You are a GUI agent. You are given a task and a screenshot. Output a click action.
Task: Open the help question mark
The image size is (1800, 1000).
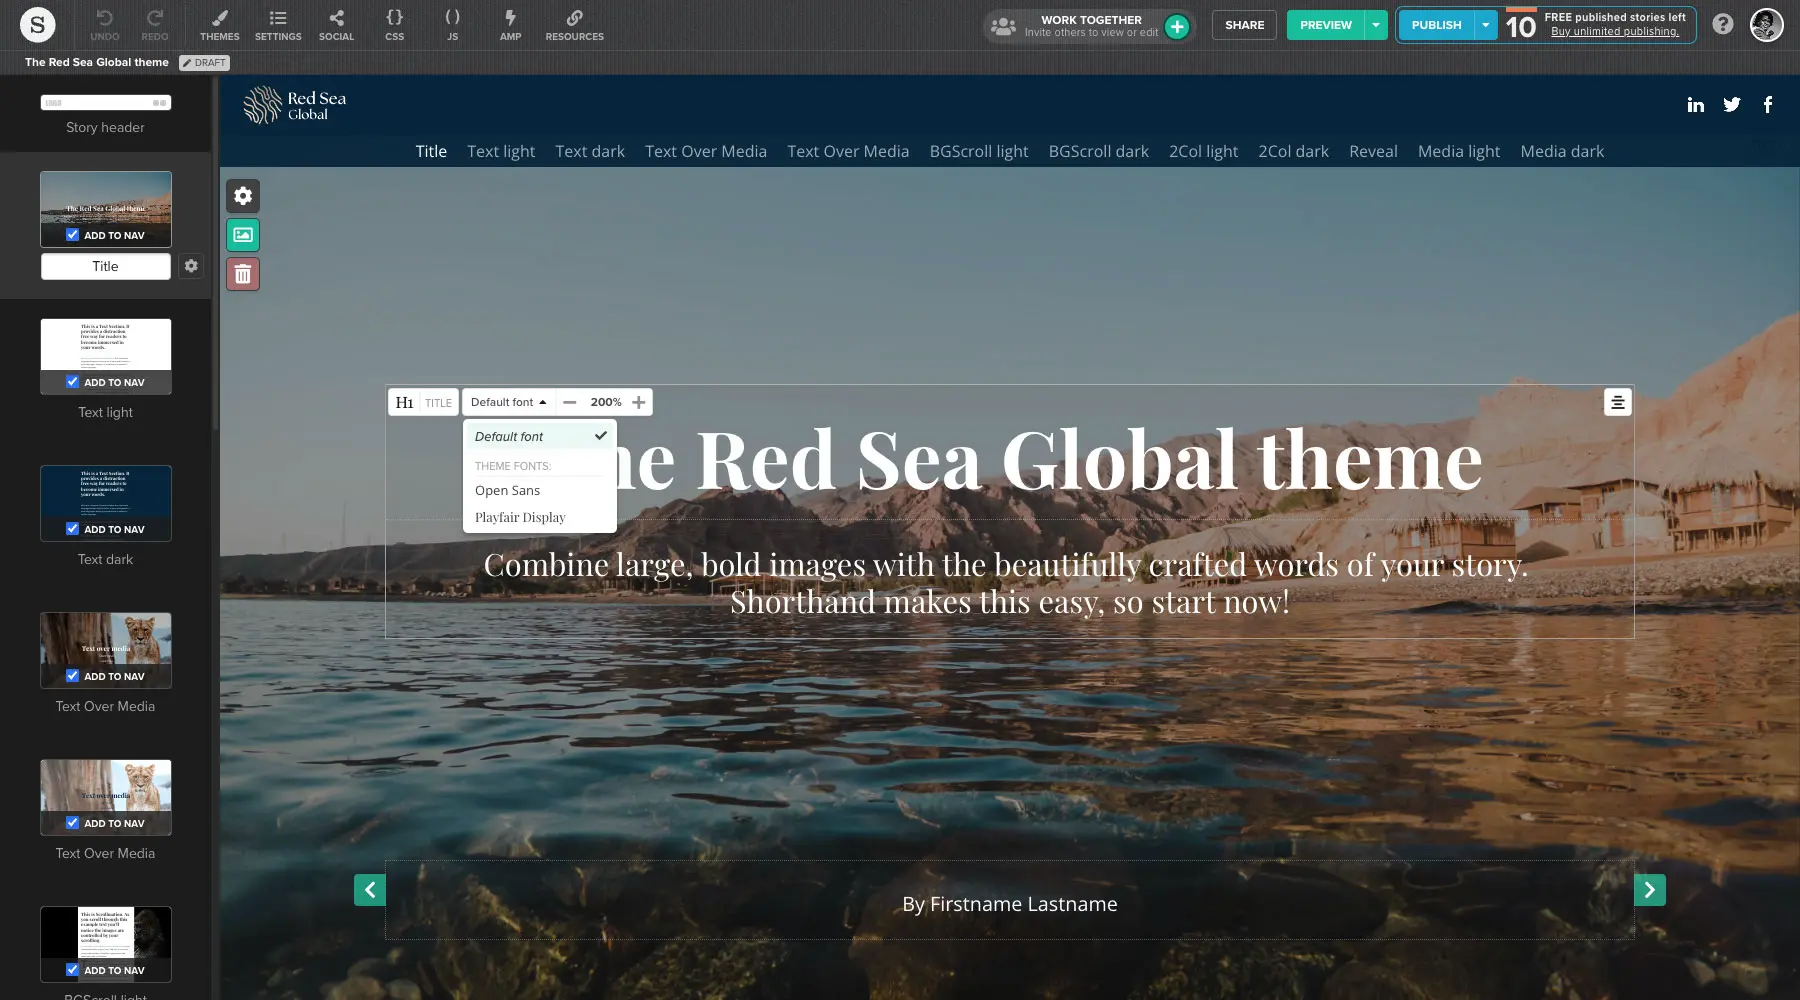(1722, 24)
